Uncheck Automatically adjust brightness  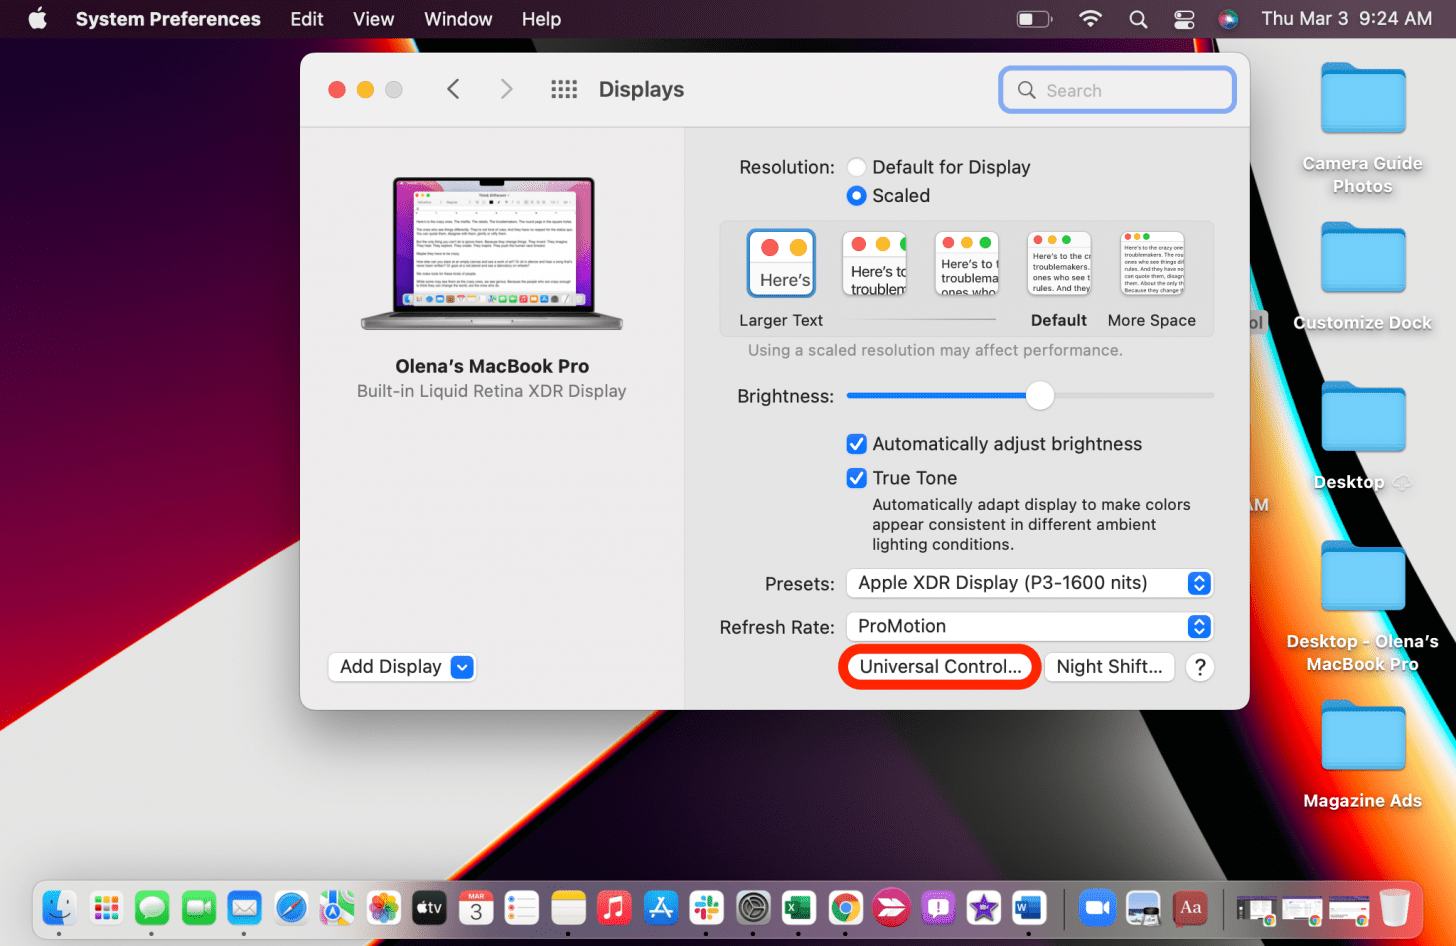tap(857, 444)
